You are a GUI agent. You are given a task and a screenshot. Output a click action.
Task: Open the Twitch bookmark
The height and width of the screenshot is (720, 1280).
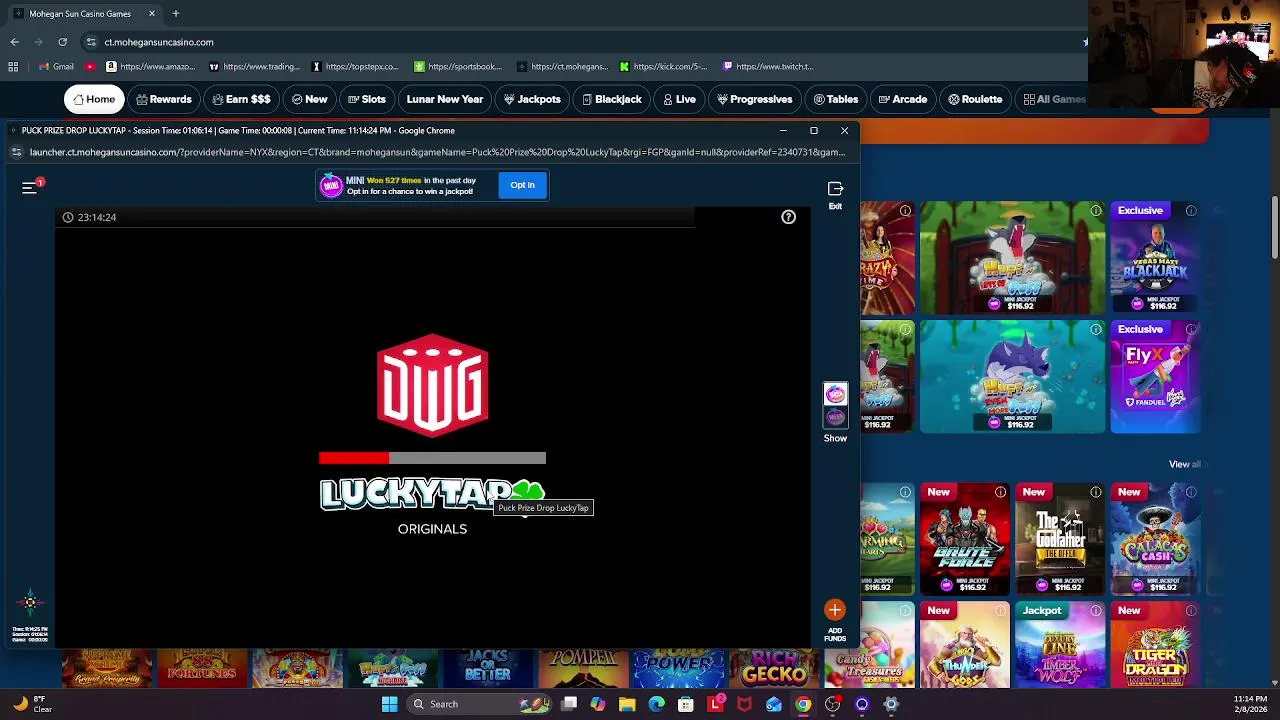click(x=768, y=67)
